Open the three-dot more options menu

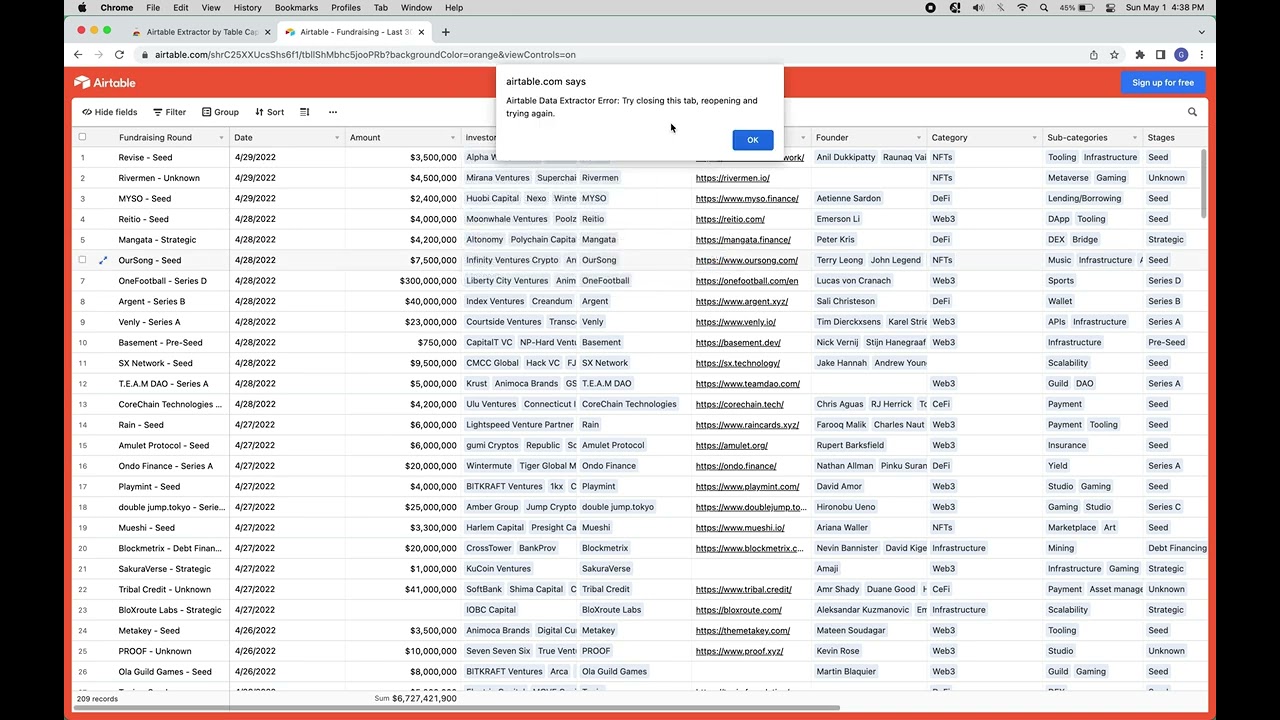pos(333,112)
